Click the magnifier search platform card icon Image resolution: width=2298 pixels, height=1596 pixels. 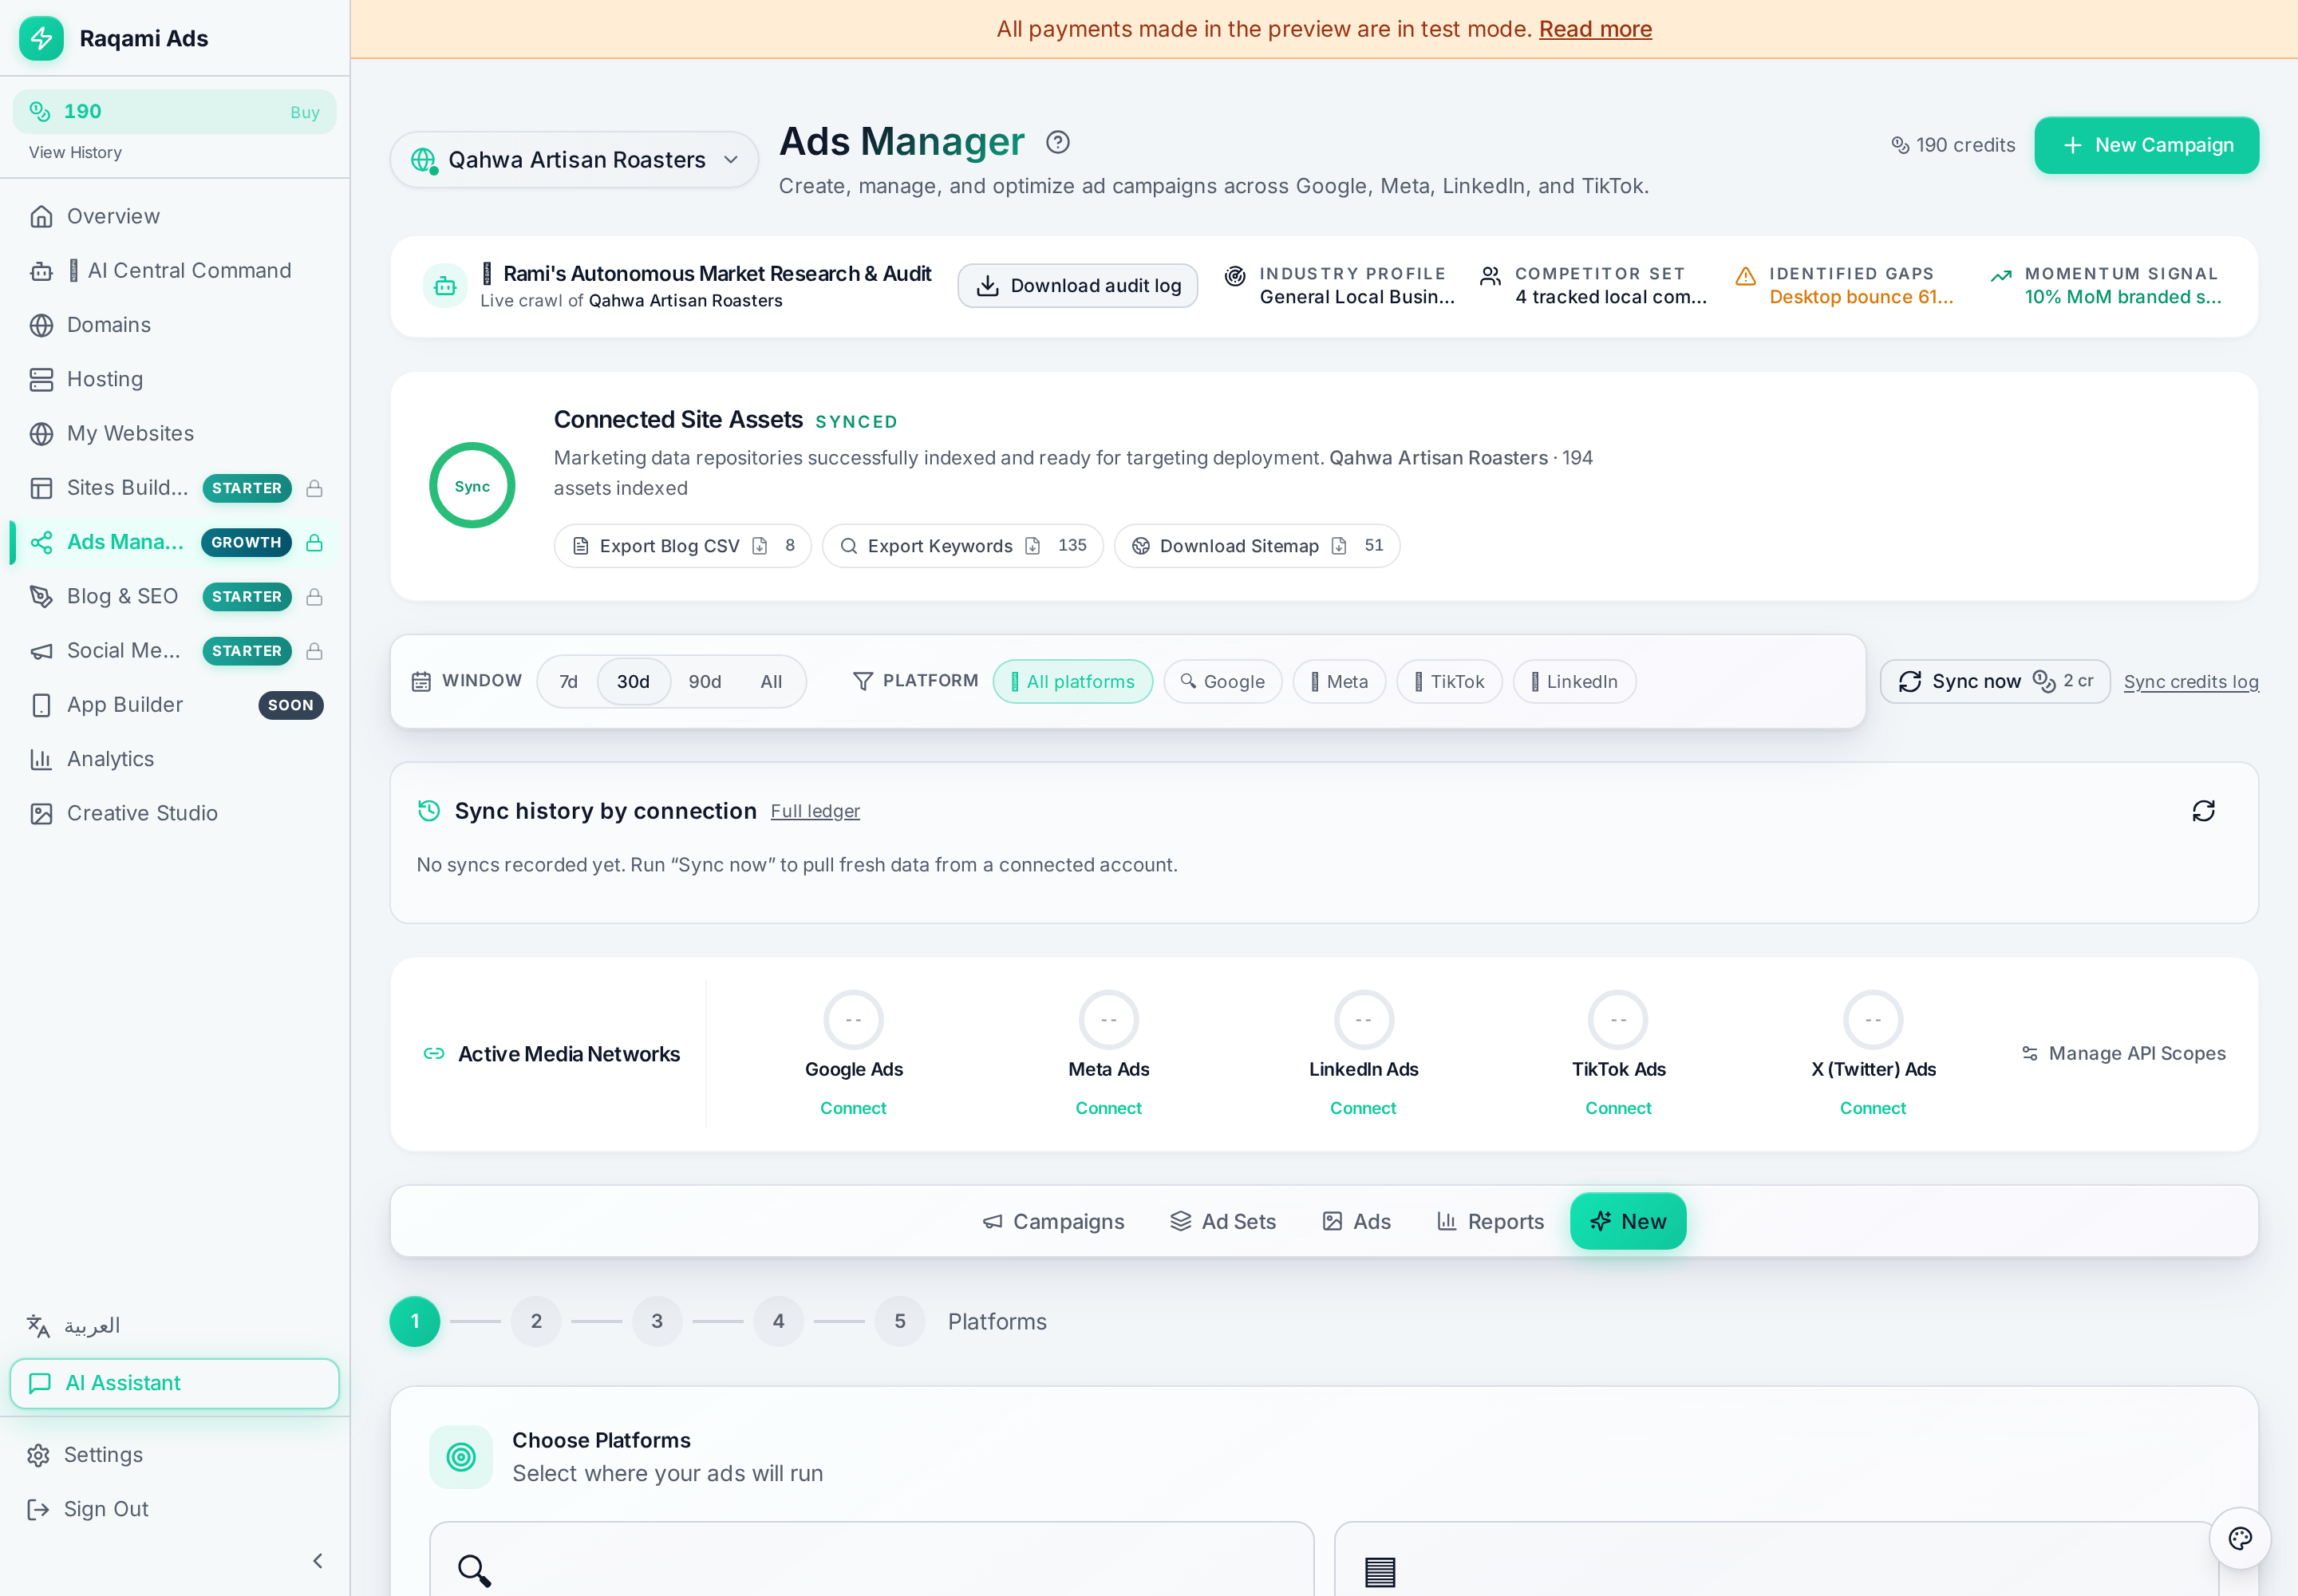[474, 1570]
